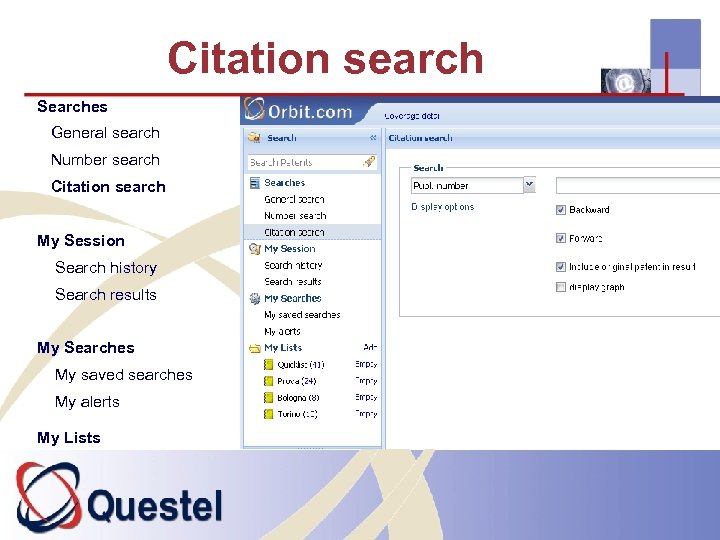Click the My Lists folder icon
Viewport: 720px width, 540px height.
254,349
